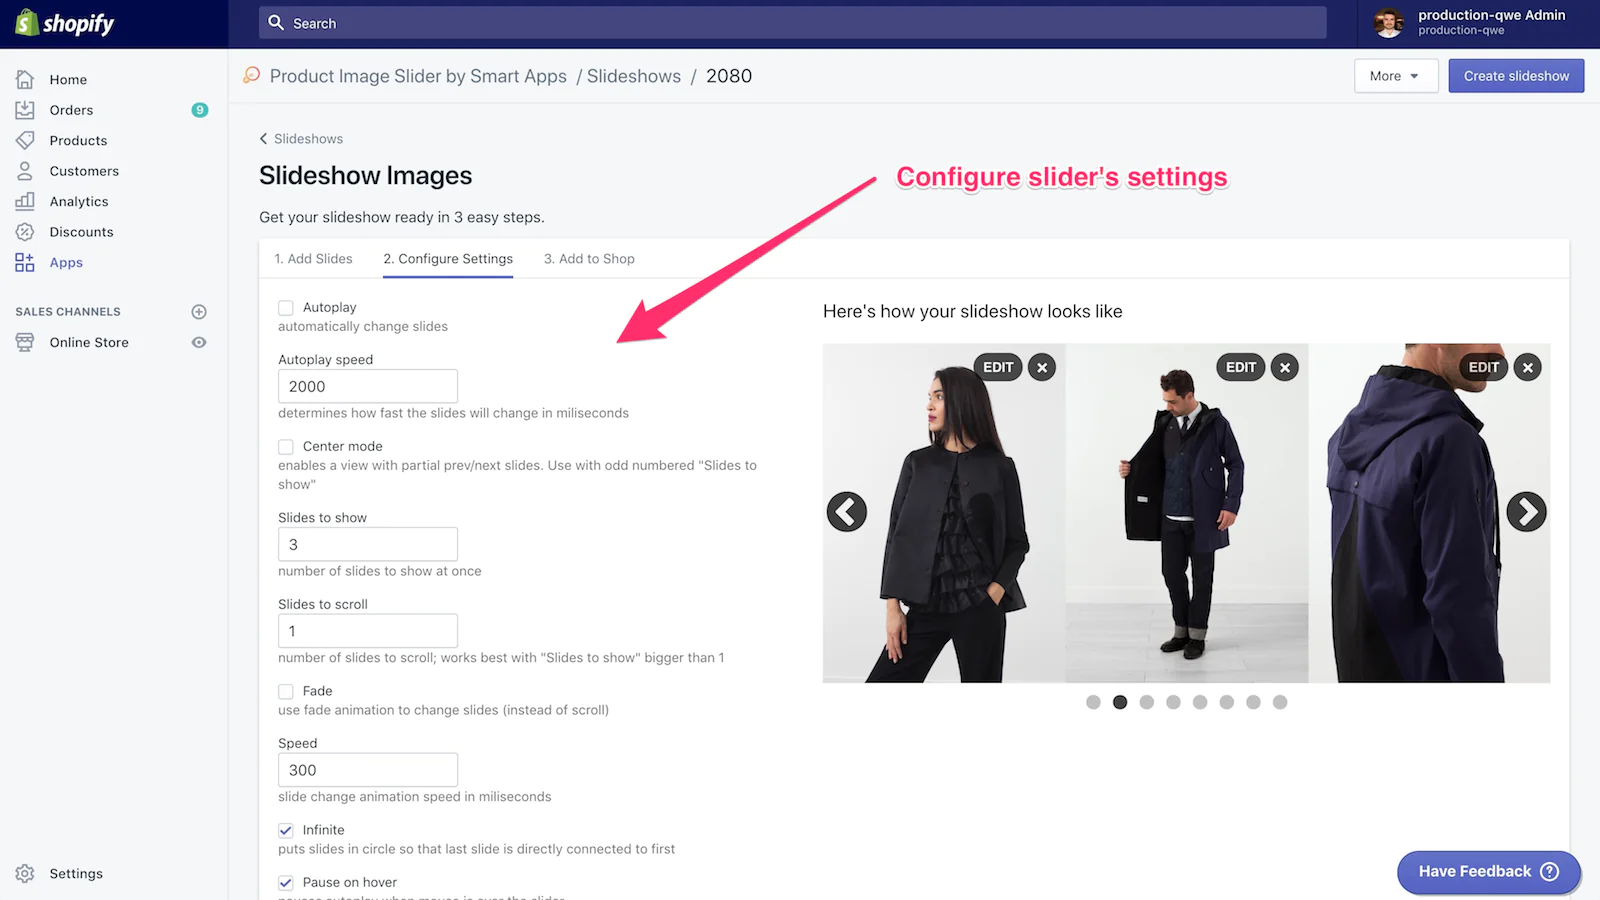This screenshot has width=1600, height=900.
Task: Turn on Center mode checkbox
Action: [x=286, y=447]
